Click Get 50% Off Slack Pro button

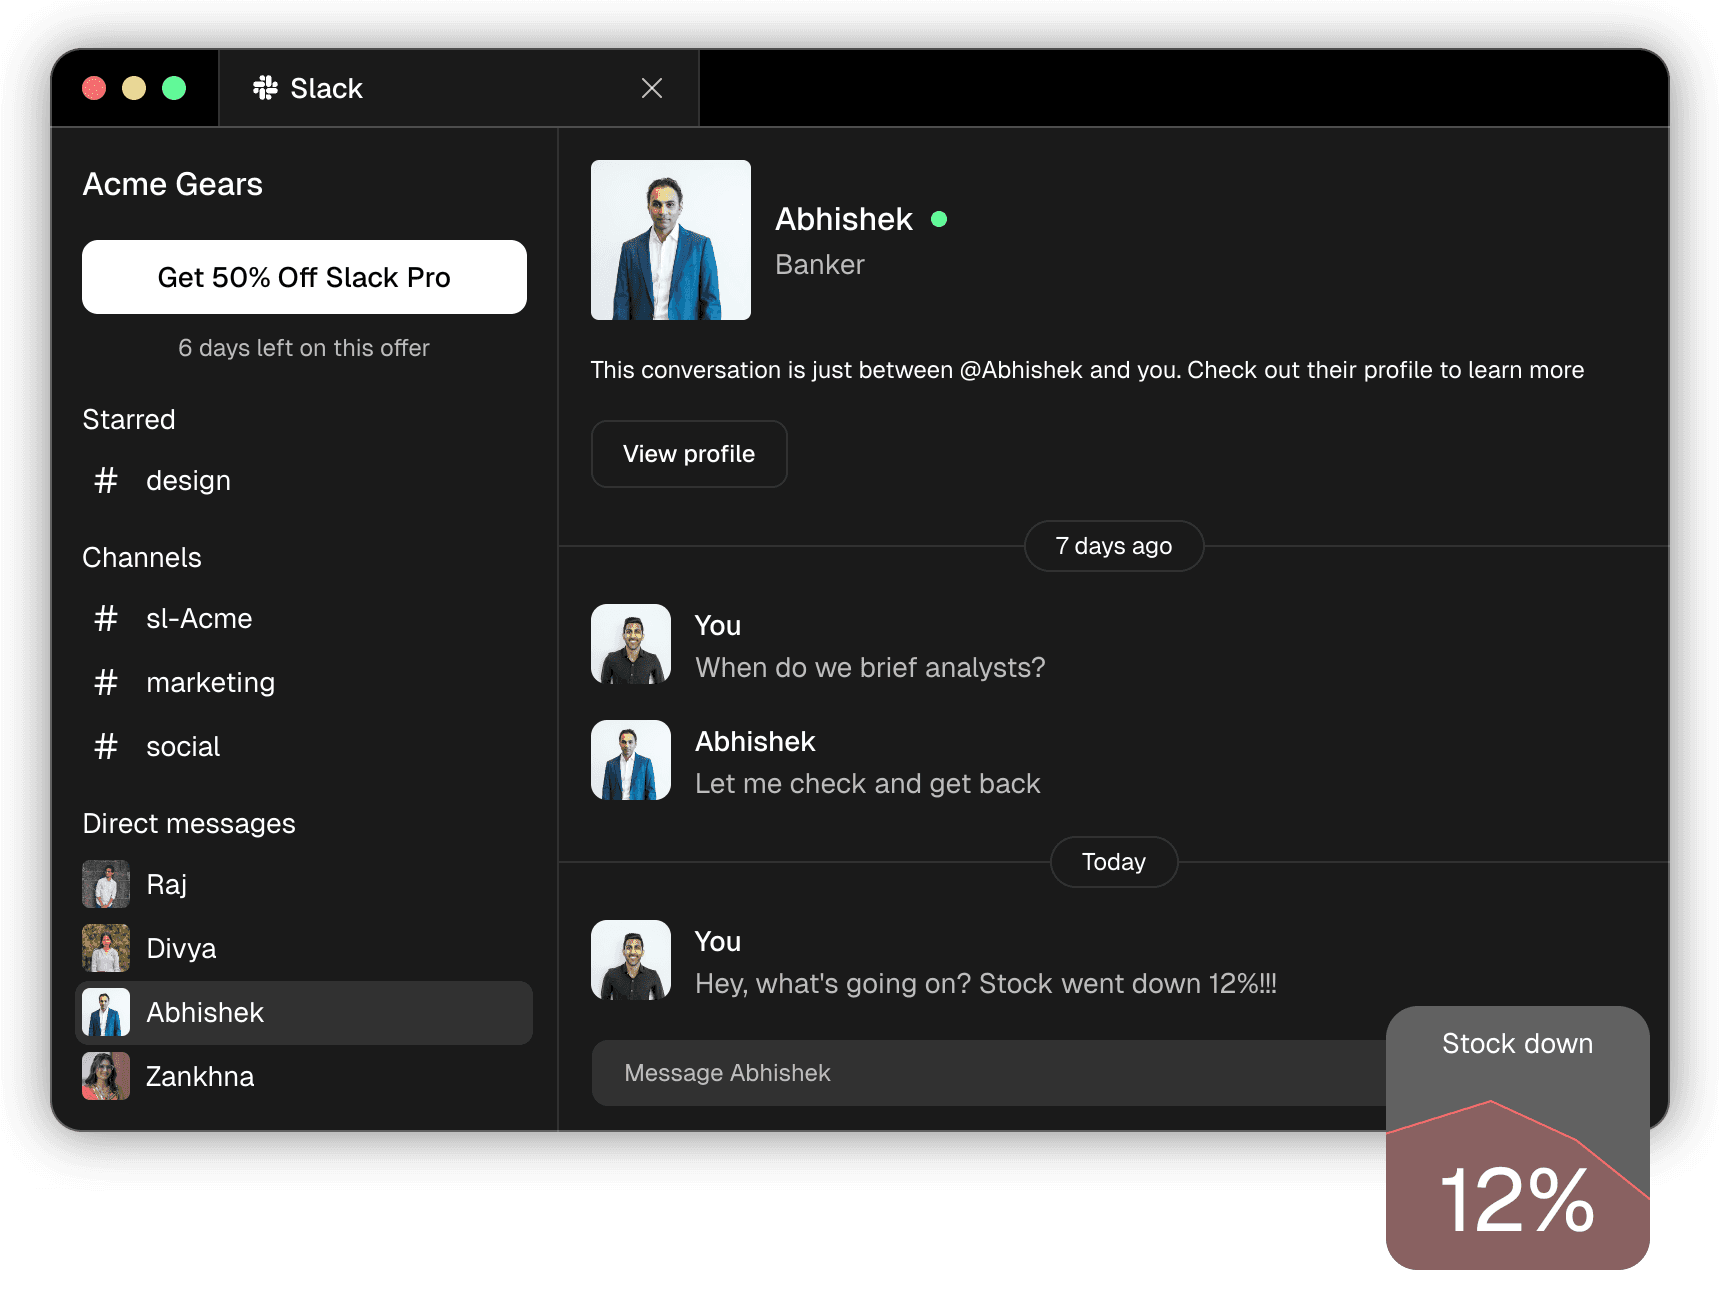point(304,277)
